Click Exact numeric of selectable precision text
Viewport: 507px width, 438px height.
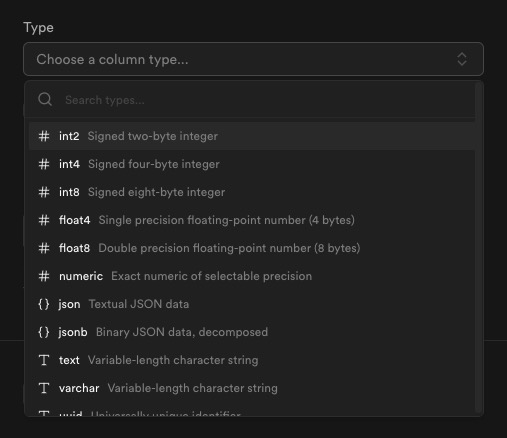(x=212, y=276)
